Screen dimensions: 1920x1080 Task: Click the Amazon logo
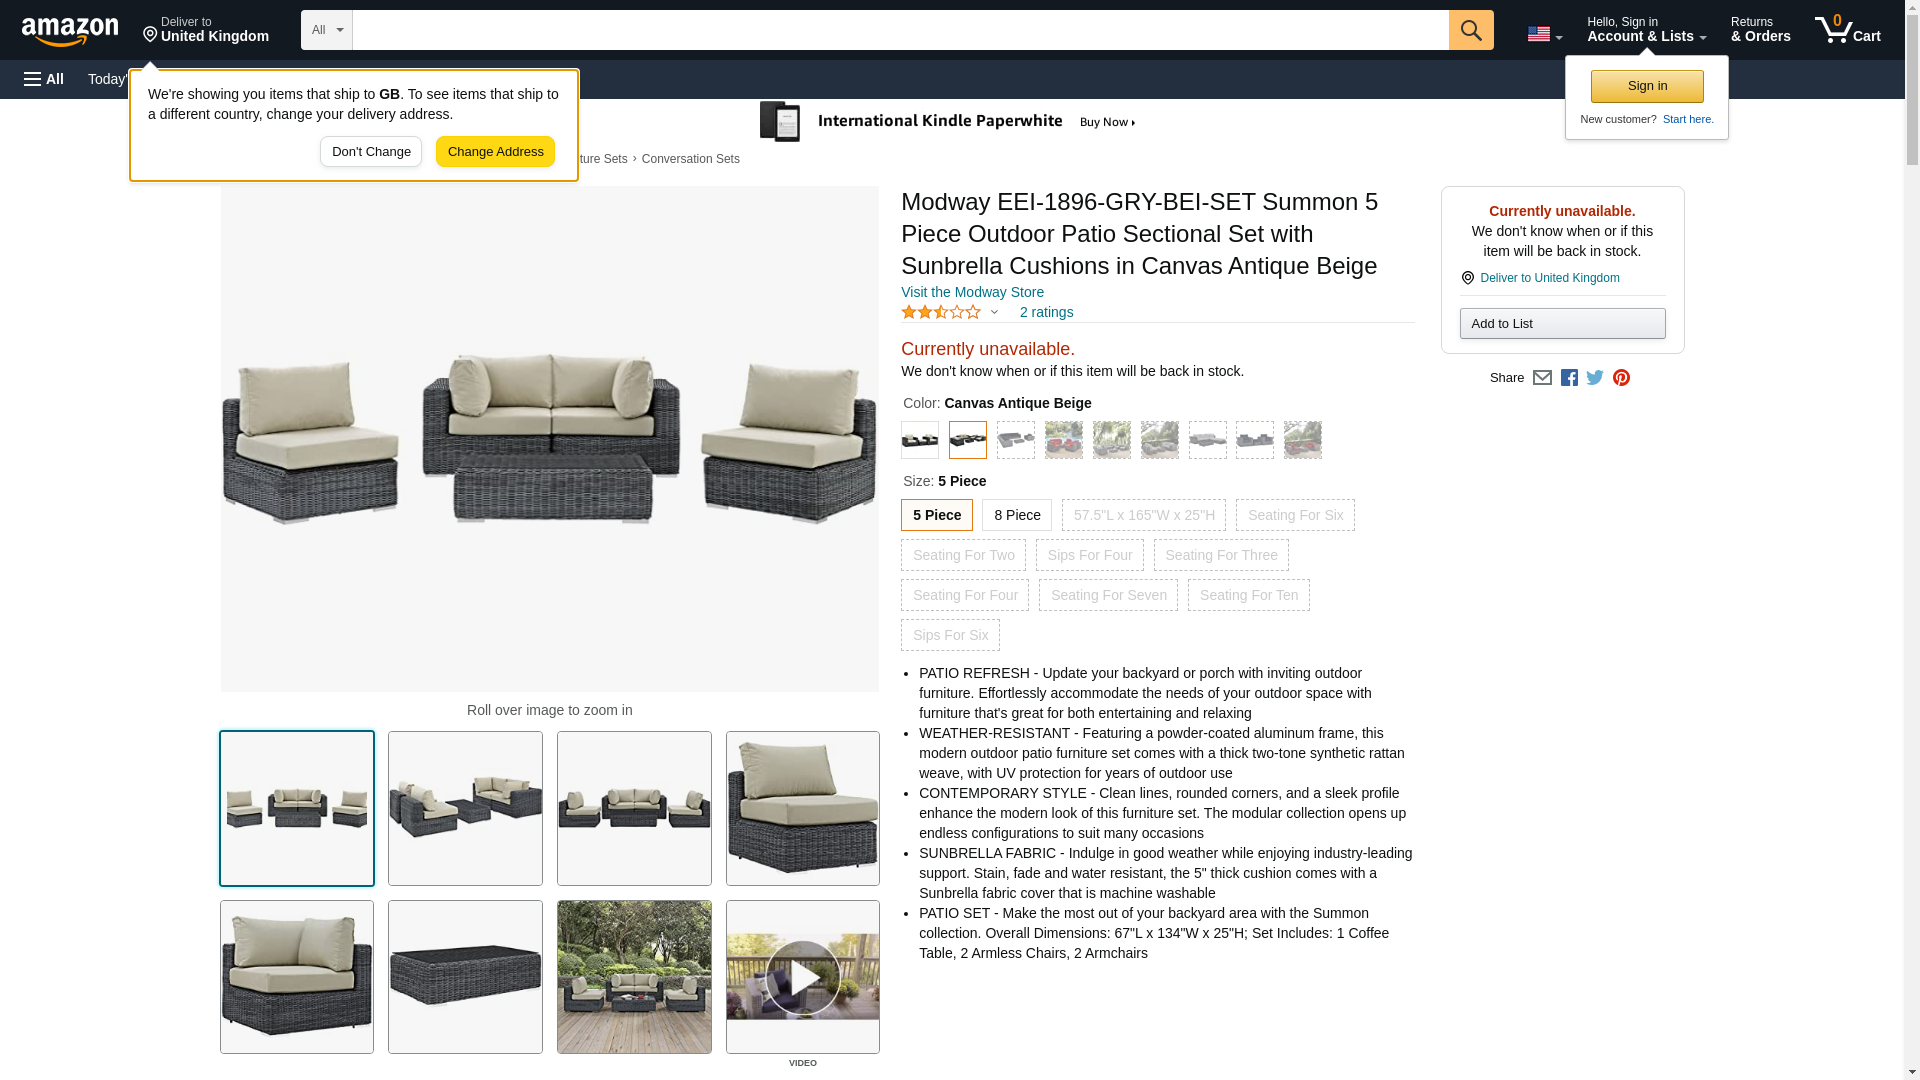pyautogui.click(x=70, y=31)
